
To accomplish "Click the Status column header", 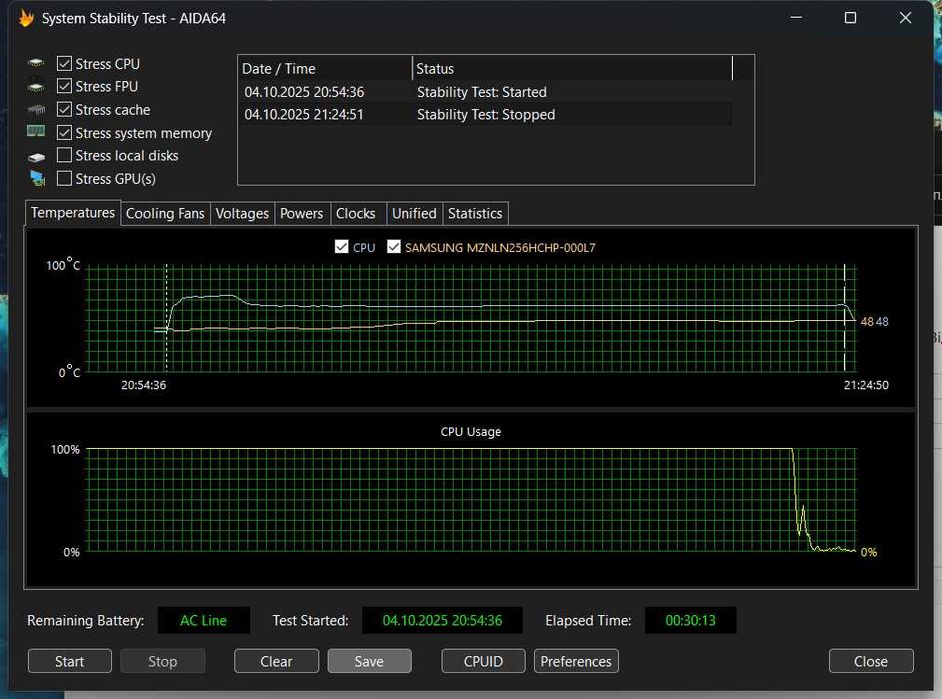I will pyautogui.click(x=573, y=68).
